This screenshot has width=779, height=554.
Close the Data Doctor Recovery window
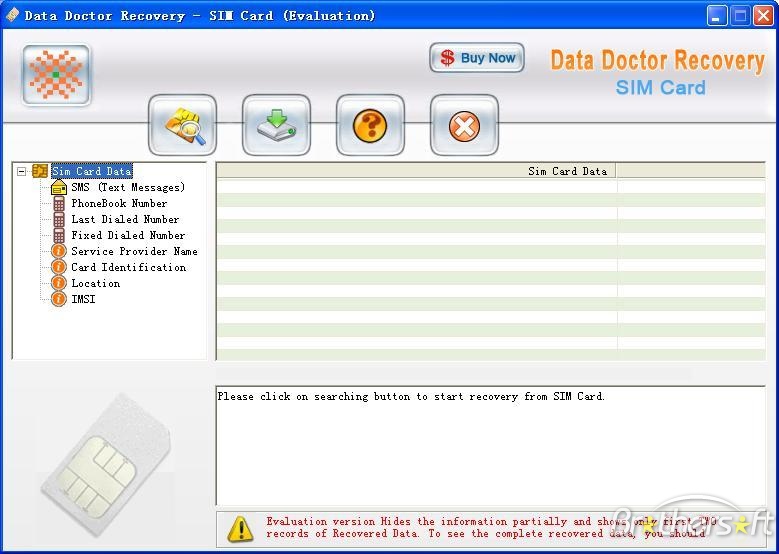tap(763, 16)
